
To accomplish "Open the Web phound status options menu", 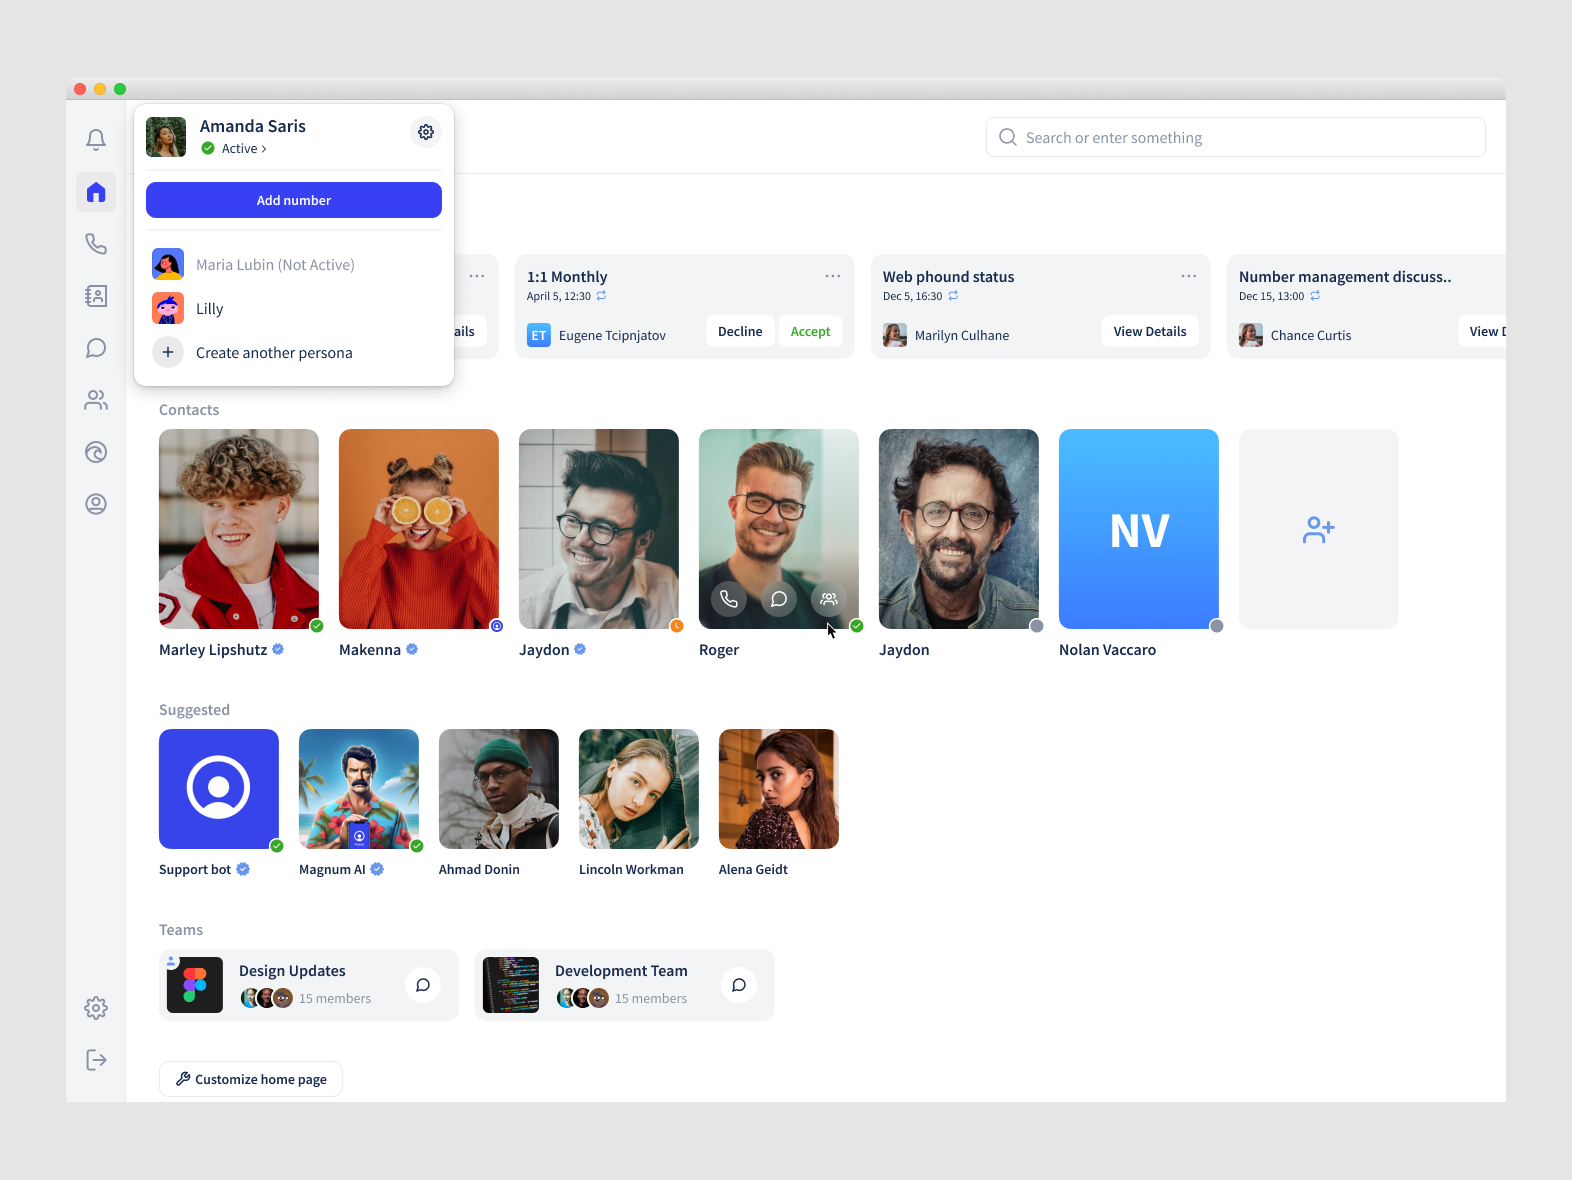I will 1189,276.
